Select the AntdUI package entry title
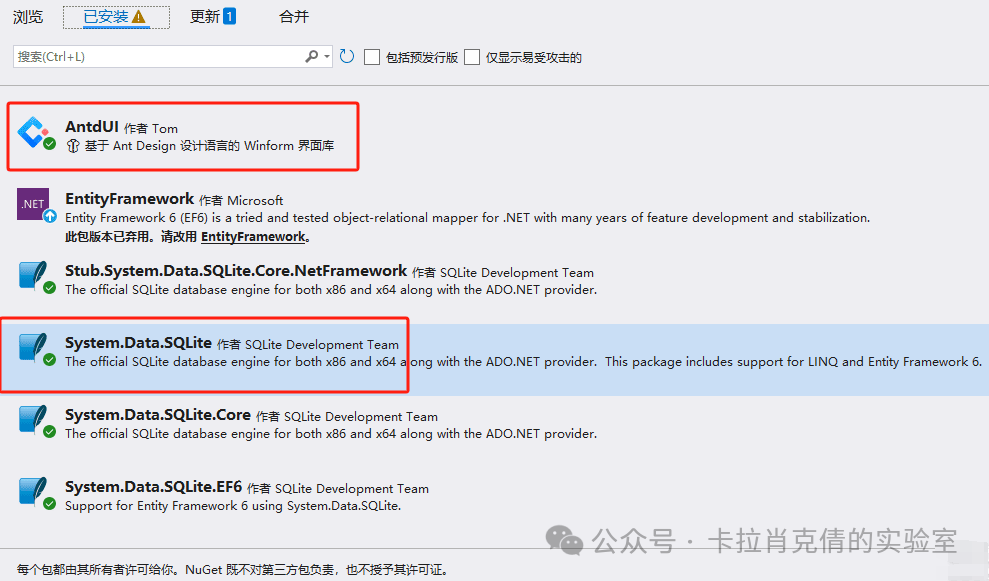The image size is (989, 581). [x=92, y=127]
